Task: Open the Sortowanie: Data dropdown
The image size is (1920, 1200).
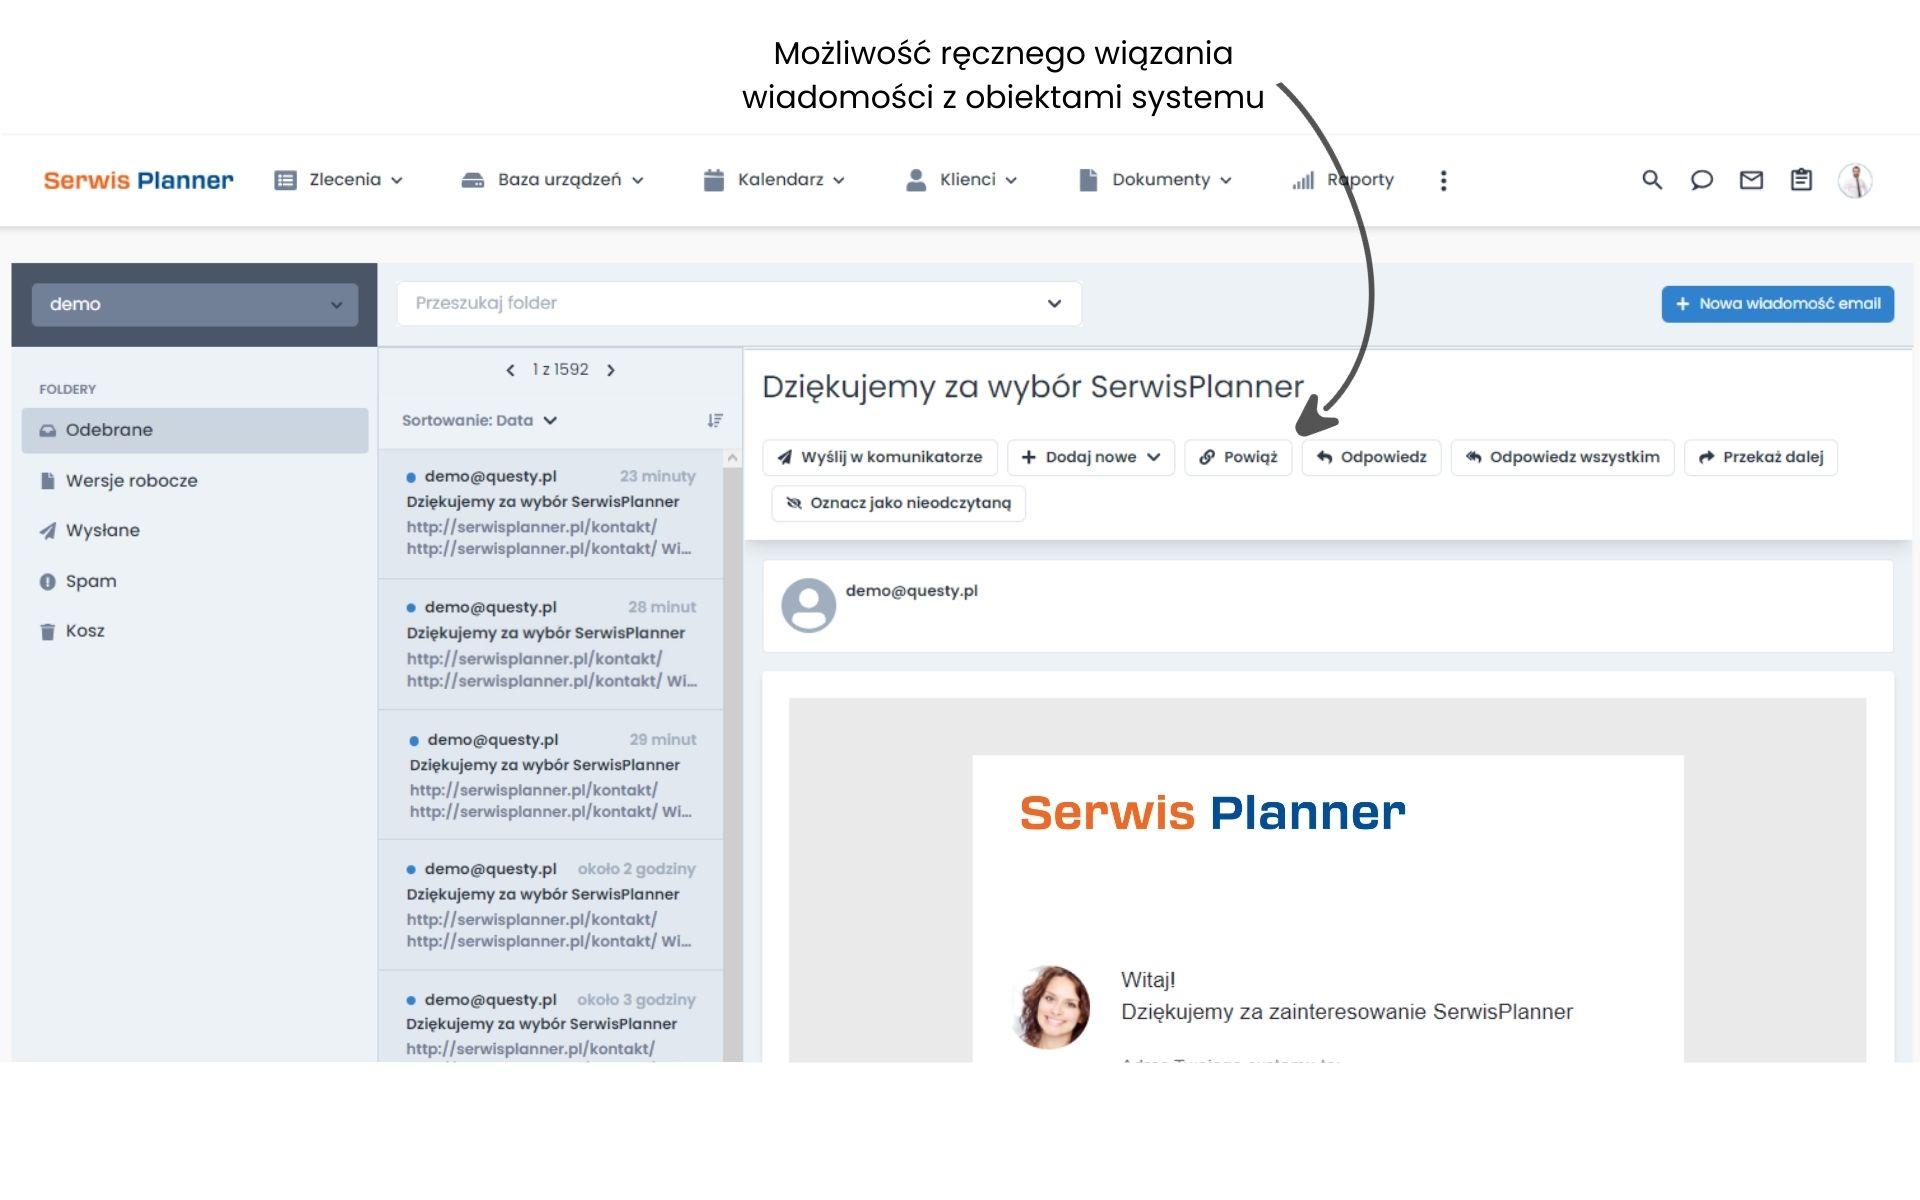Action: click(x=479, y=420)
